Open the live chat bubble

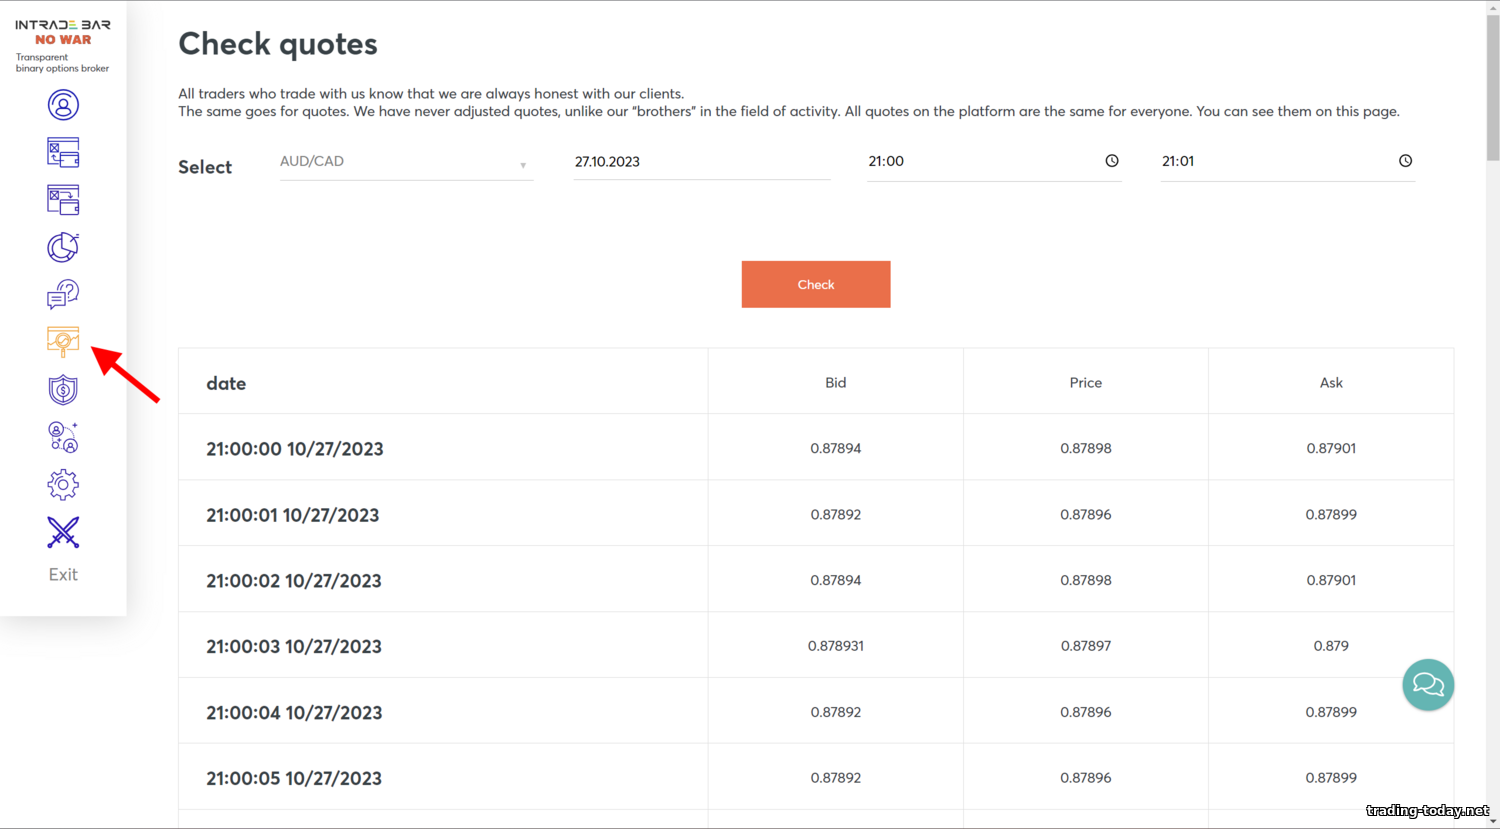[1427, 685]
